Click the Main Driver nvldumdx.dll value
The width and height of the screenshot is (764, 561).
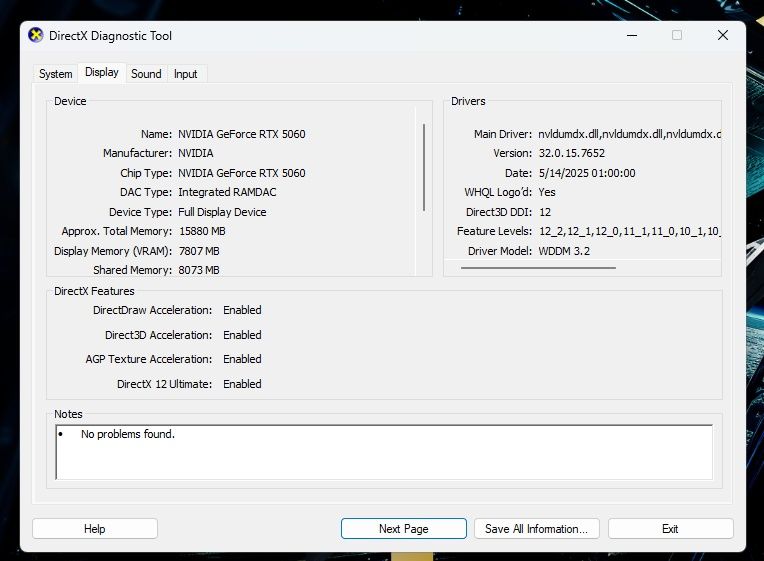click(630, 134)
